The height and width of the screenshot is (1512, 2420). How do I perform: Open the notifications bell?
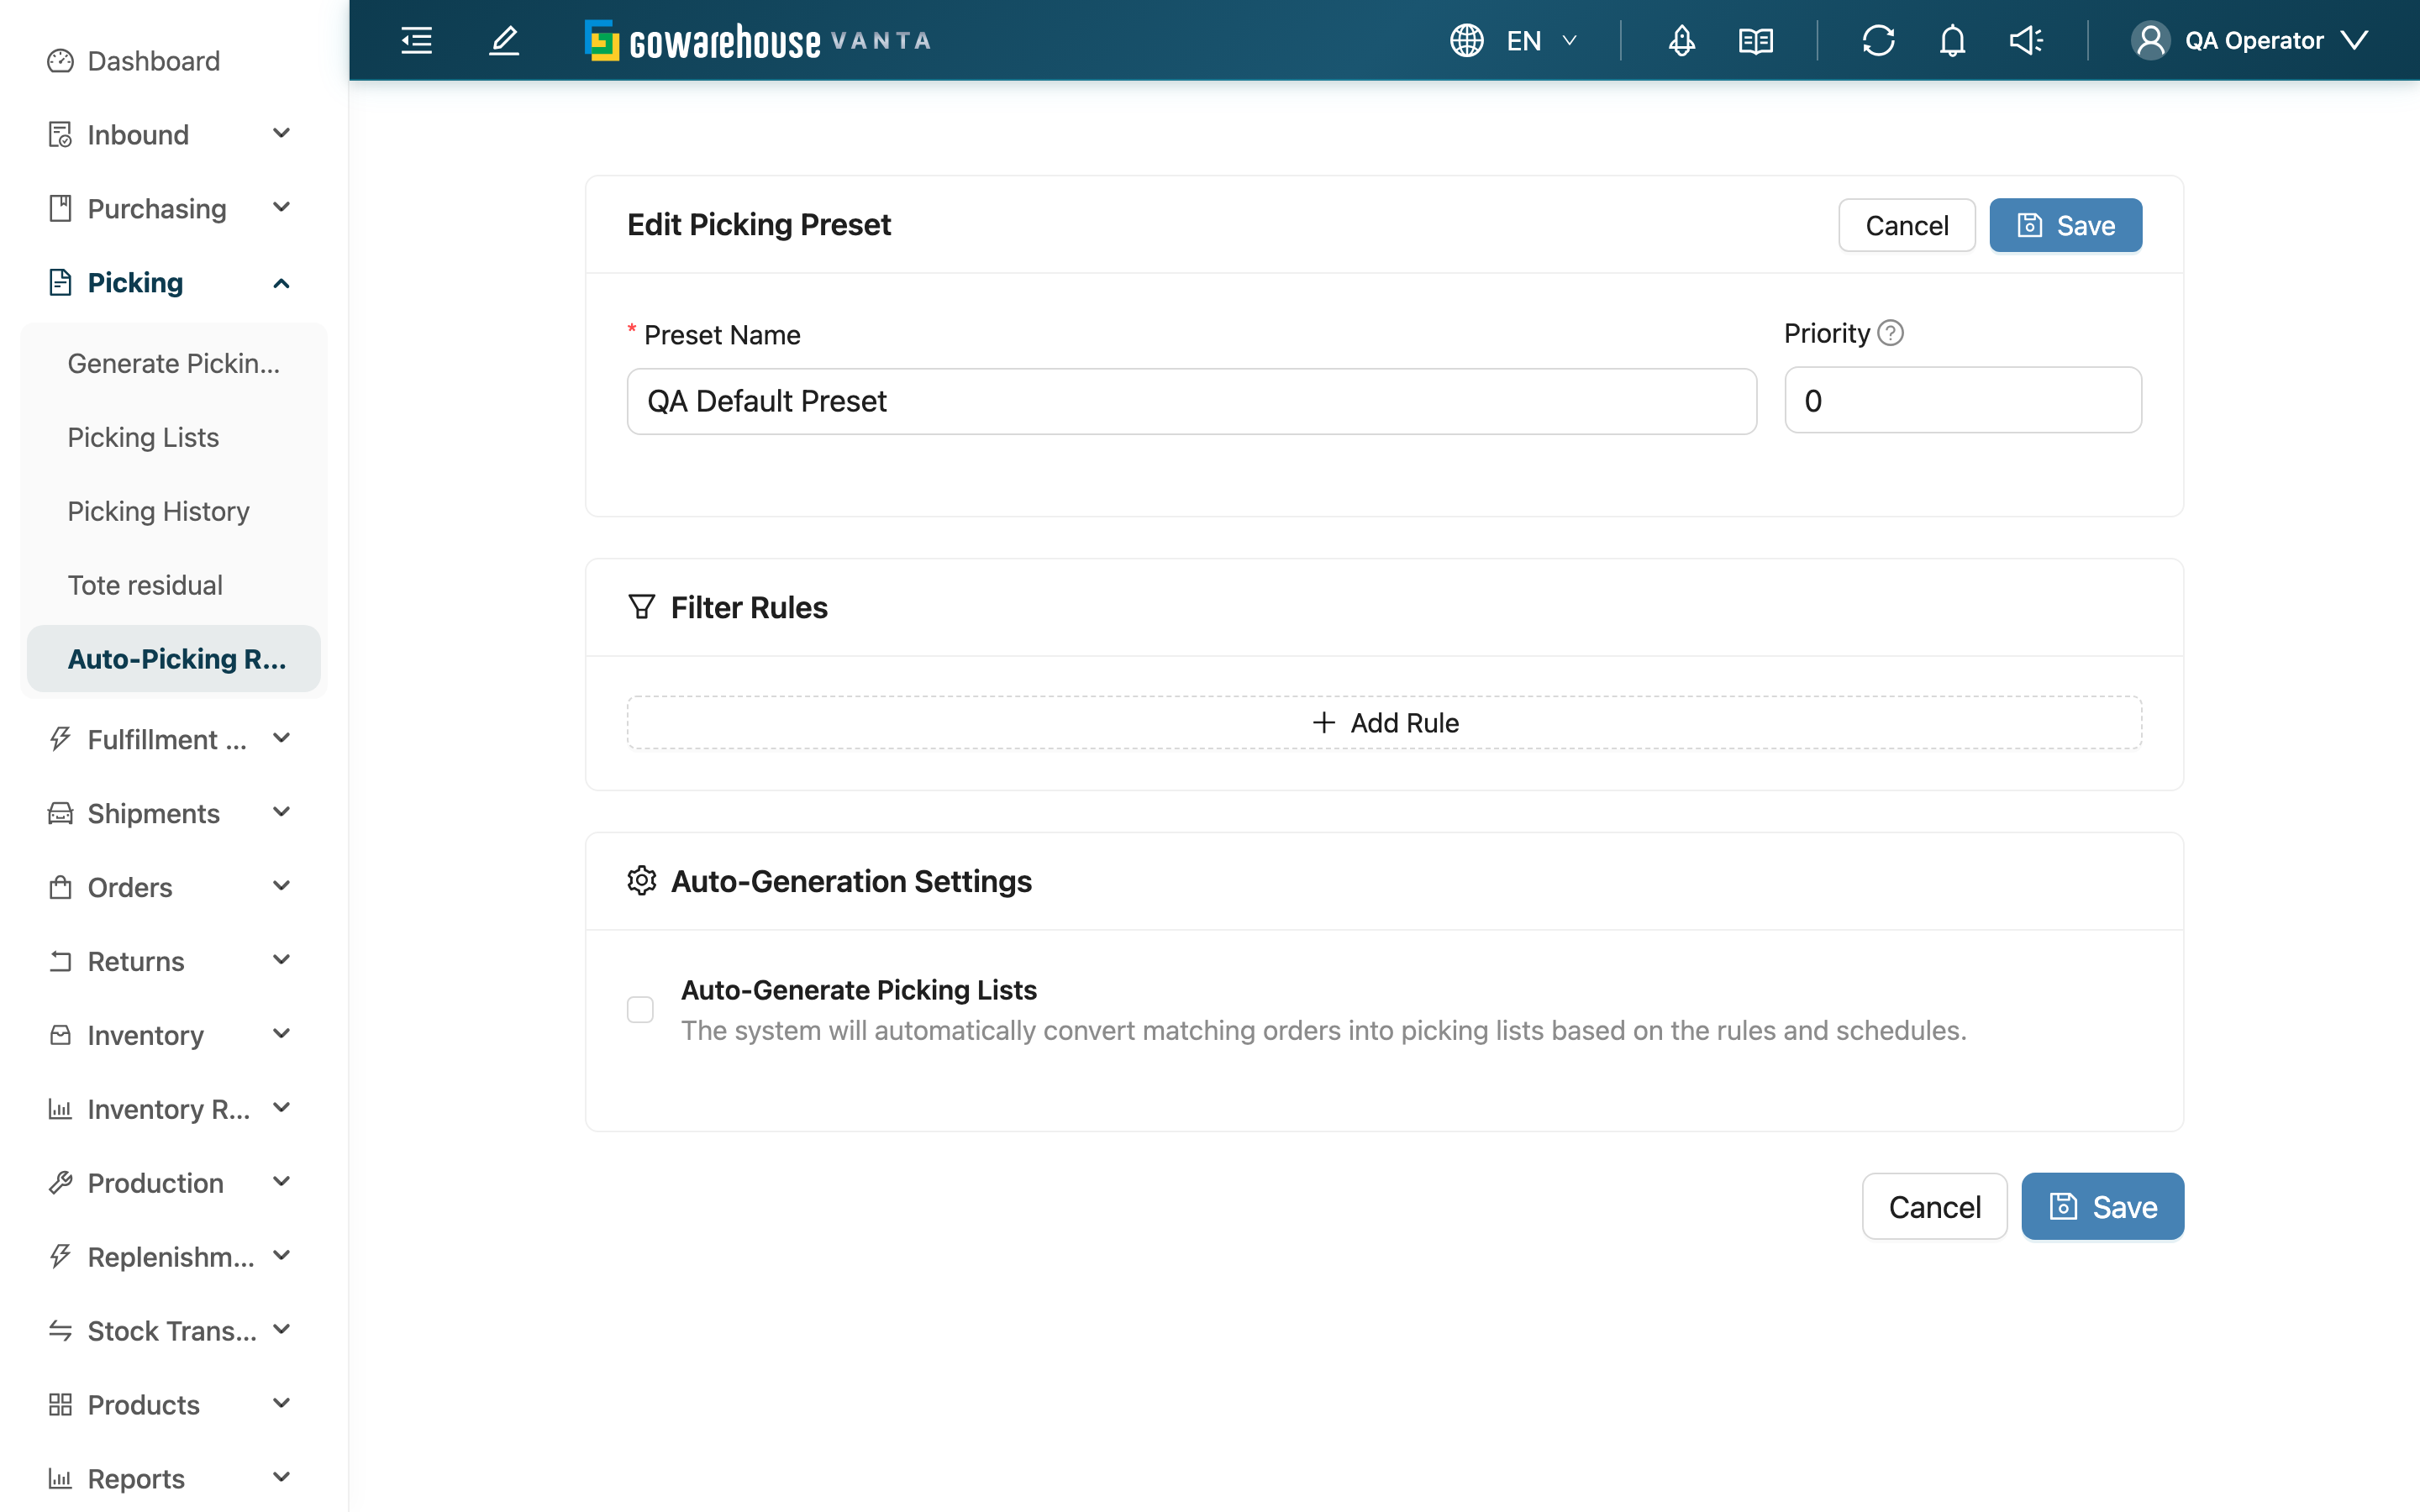tap(1952, 41)
